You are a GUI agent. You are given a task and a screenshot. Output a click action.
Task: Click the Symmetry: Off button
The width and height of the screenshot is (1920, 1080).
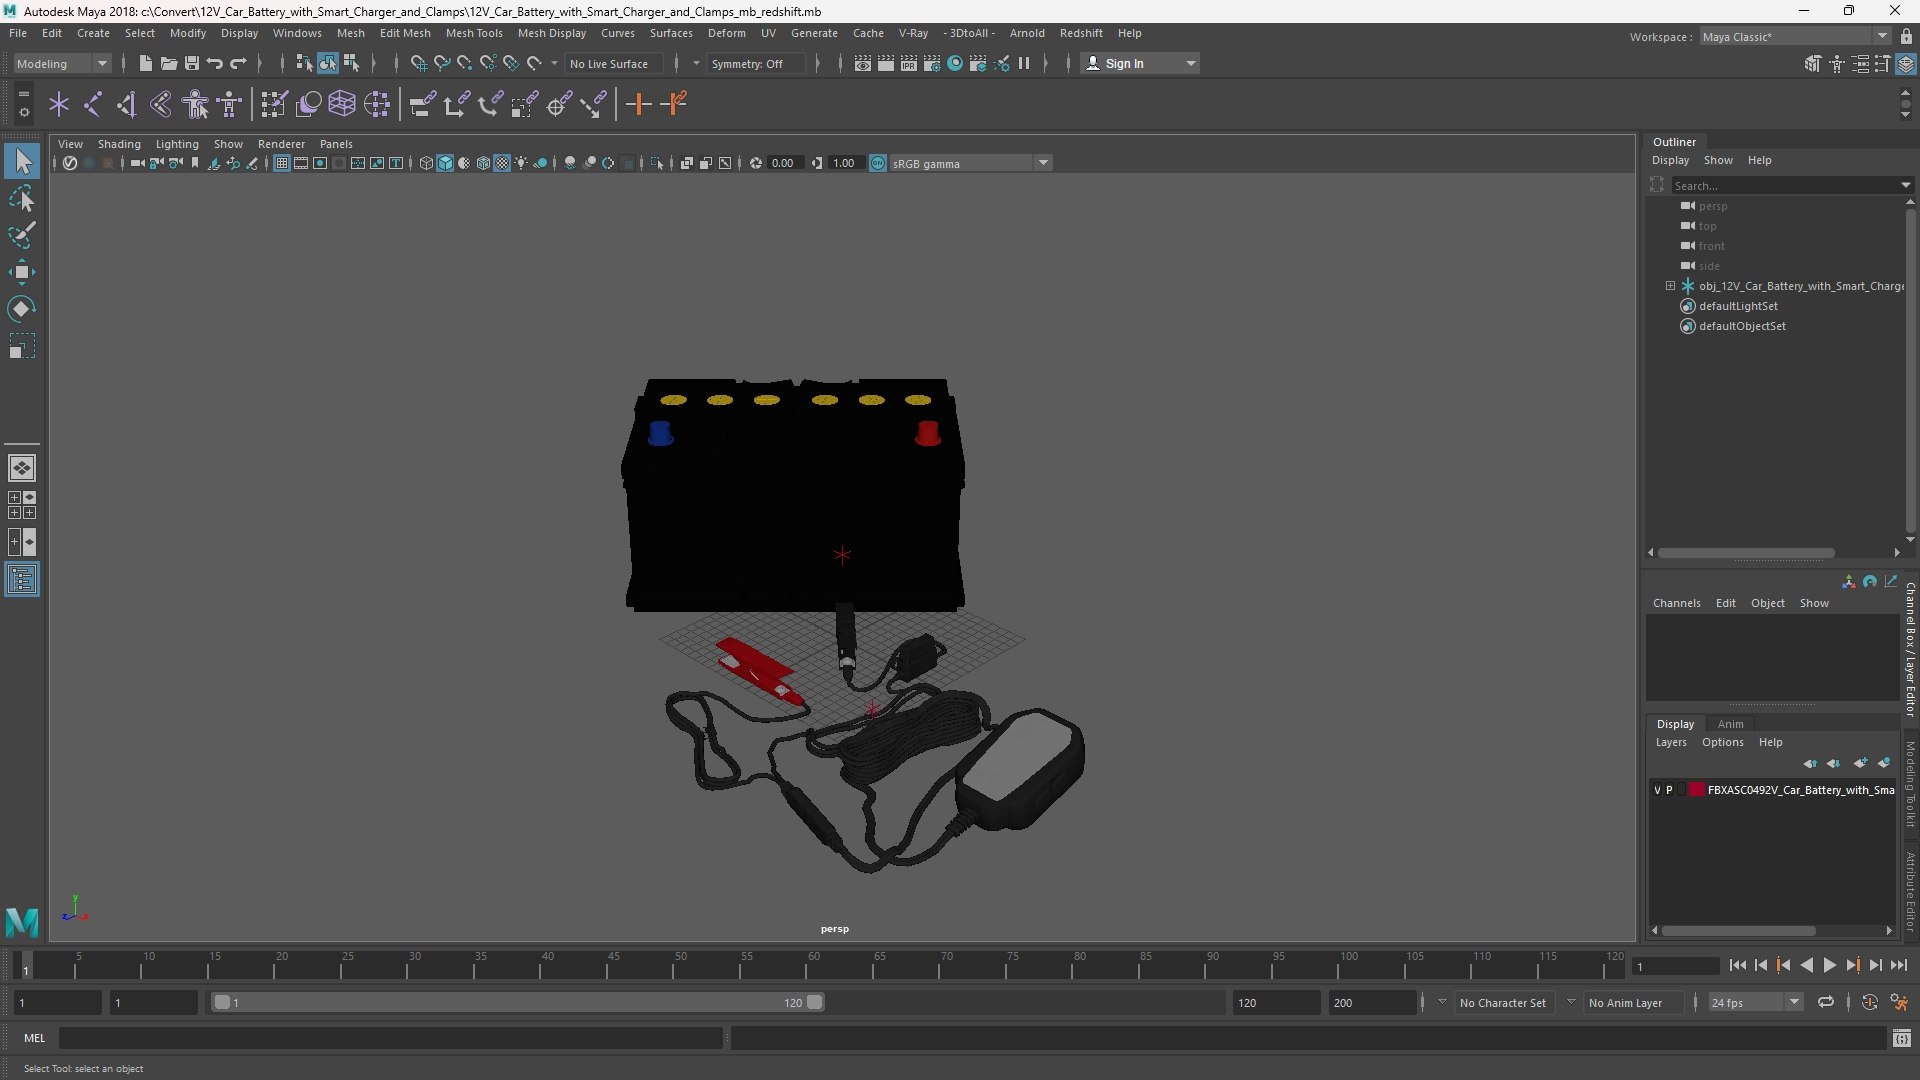point(756,63)
